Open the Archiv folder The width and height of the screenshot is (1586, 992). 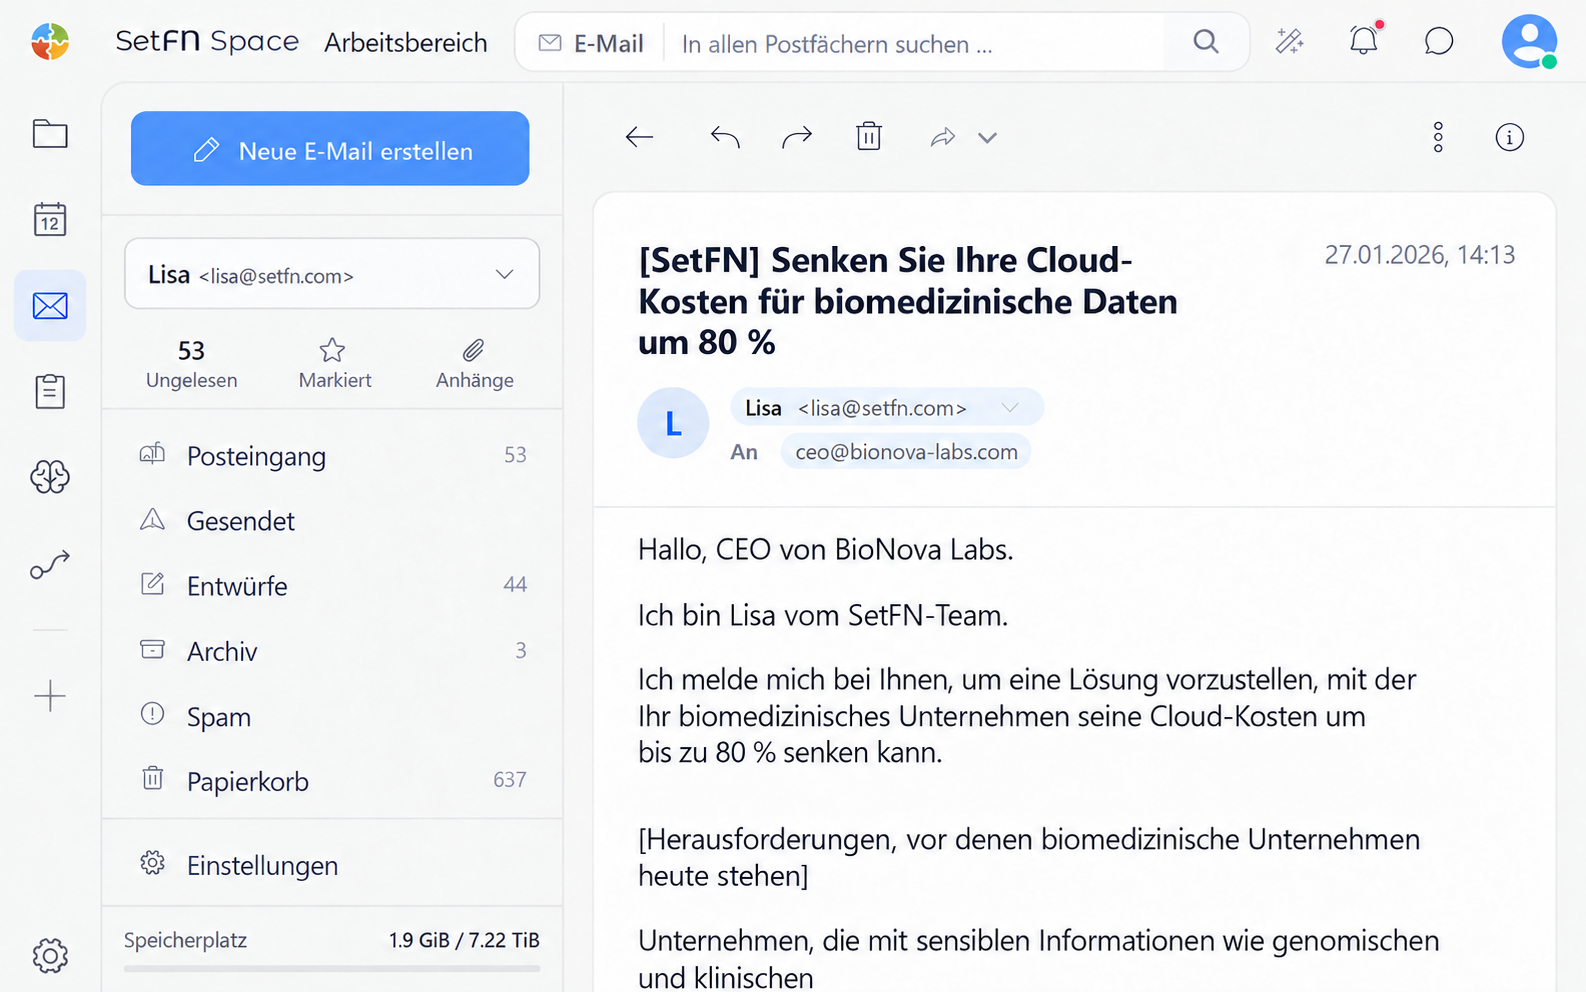pyautogui.click(x=332, y=651)
